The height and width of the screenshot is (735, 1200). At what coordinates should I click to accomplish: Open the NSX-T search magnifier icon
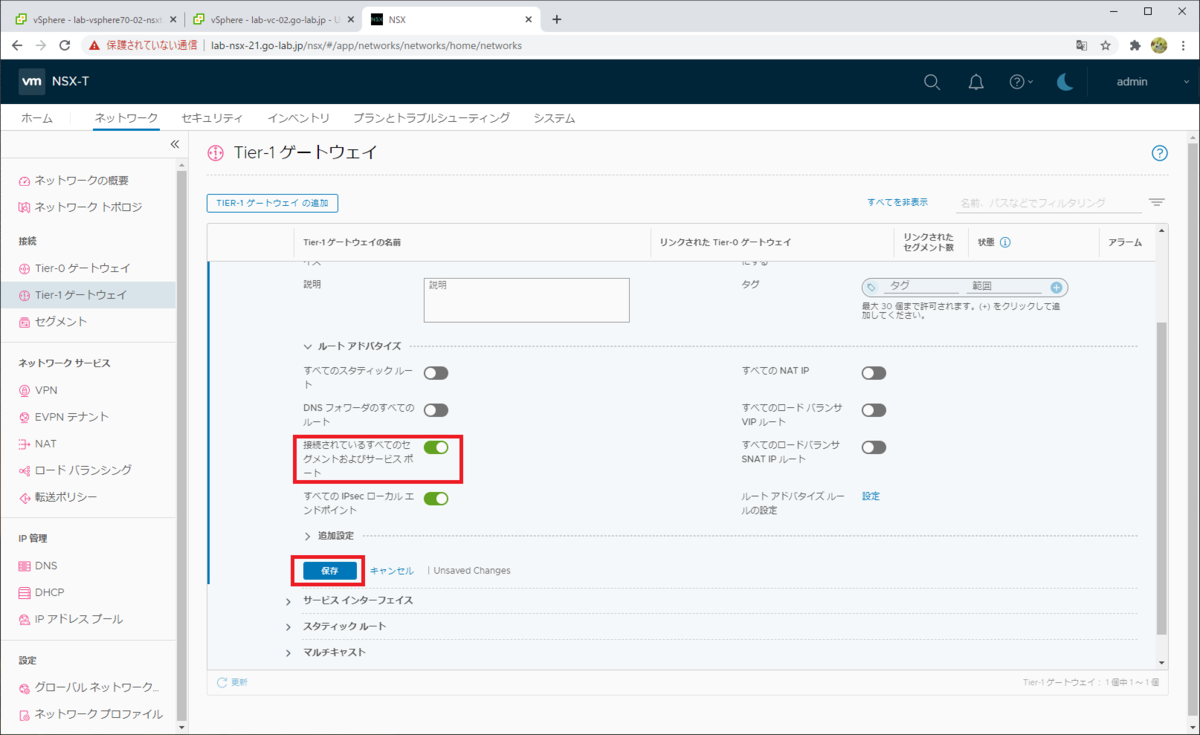coord(932,82)
